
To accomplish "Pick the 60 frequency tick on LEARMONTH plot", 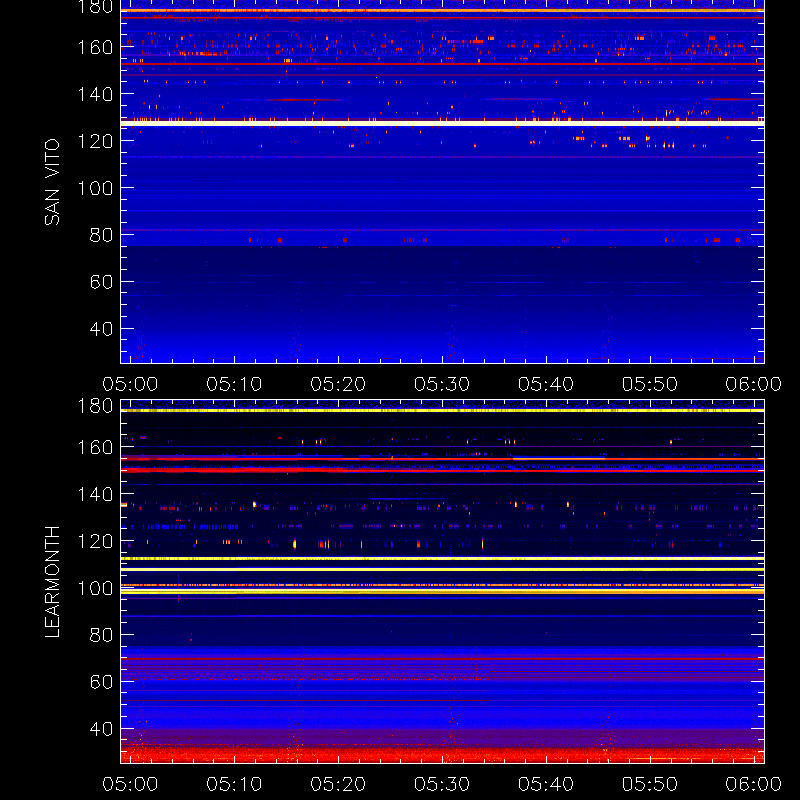I will tap(101, 682).
